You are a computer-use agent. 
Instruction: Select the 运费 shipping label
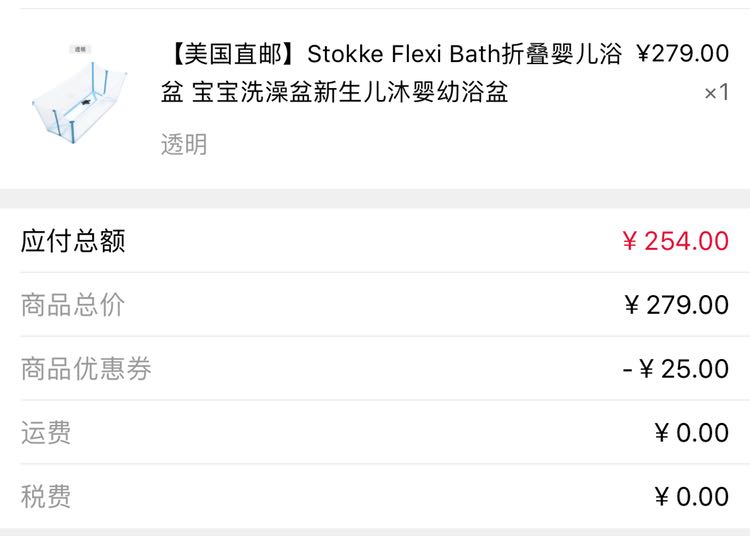46,433
